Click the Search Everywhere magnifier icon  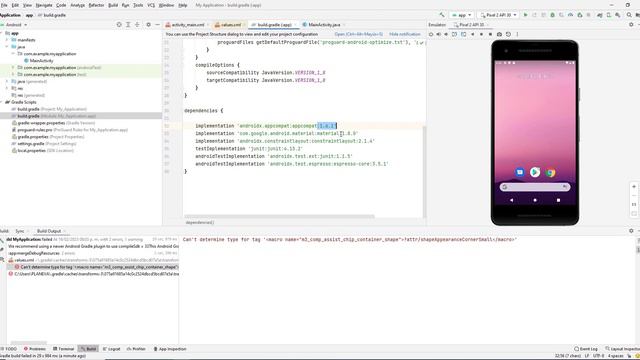click(x=629, y=15)
